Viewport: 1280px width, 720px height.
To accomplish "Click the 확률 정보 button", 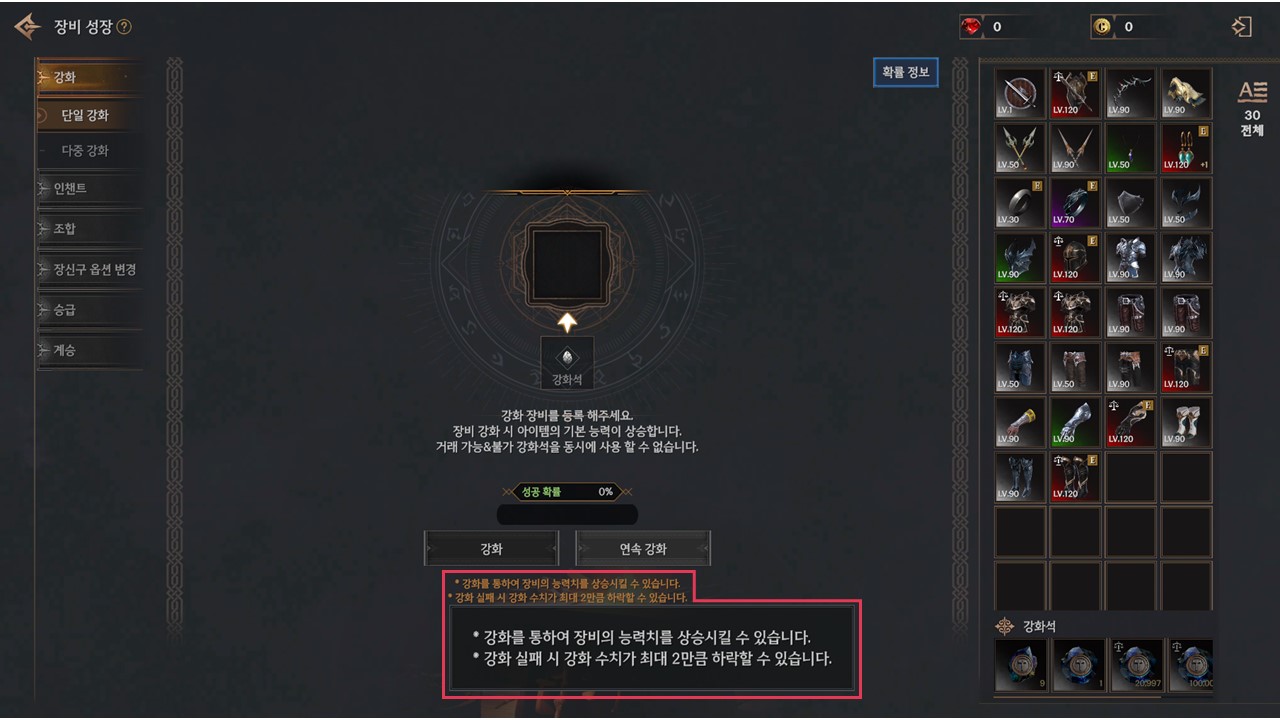I will click(906, 72).
